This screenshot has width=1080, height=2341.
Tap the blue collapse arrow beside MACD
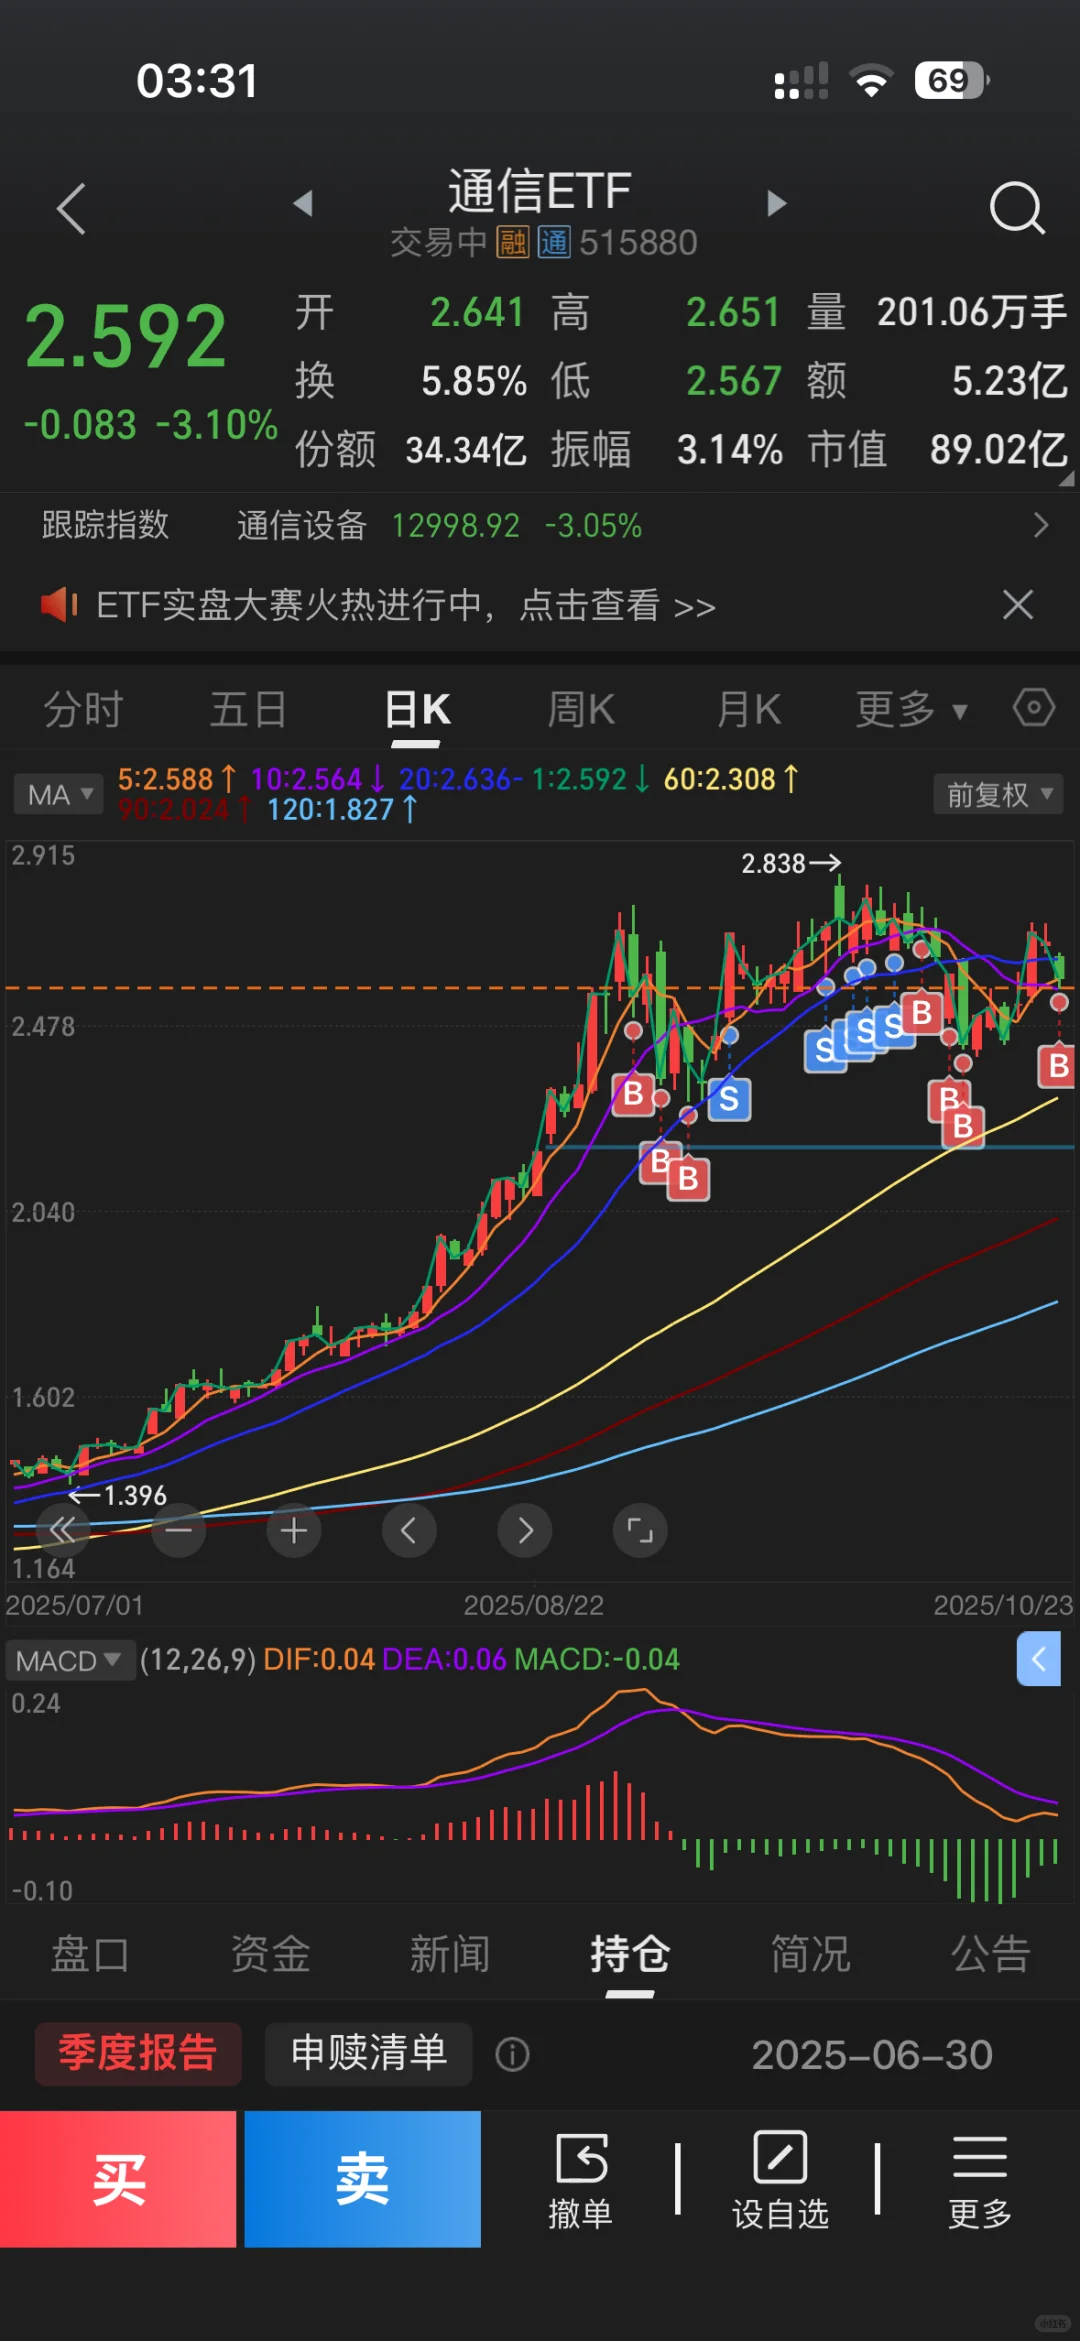pos(1039,1659)
